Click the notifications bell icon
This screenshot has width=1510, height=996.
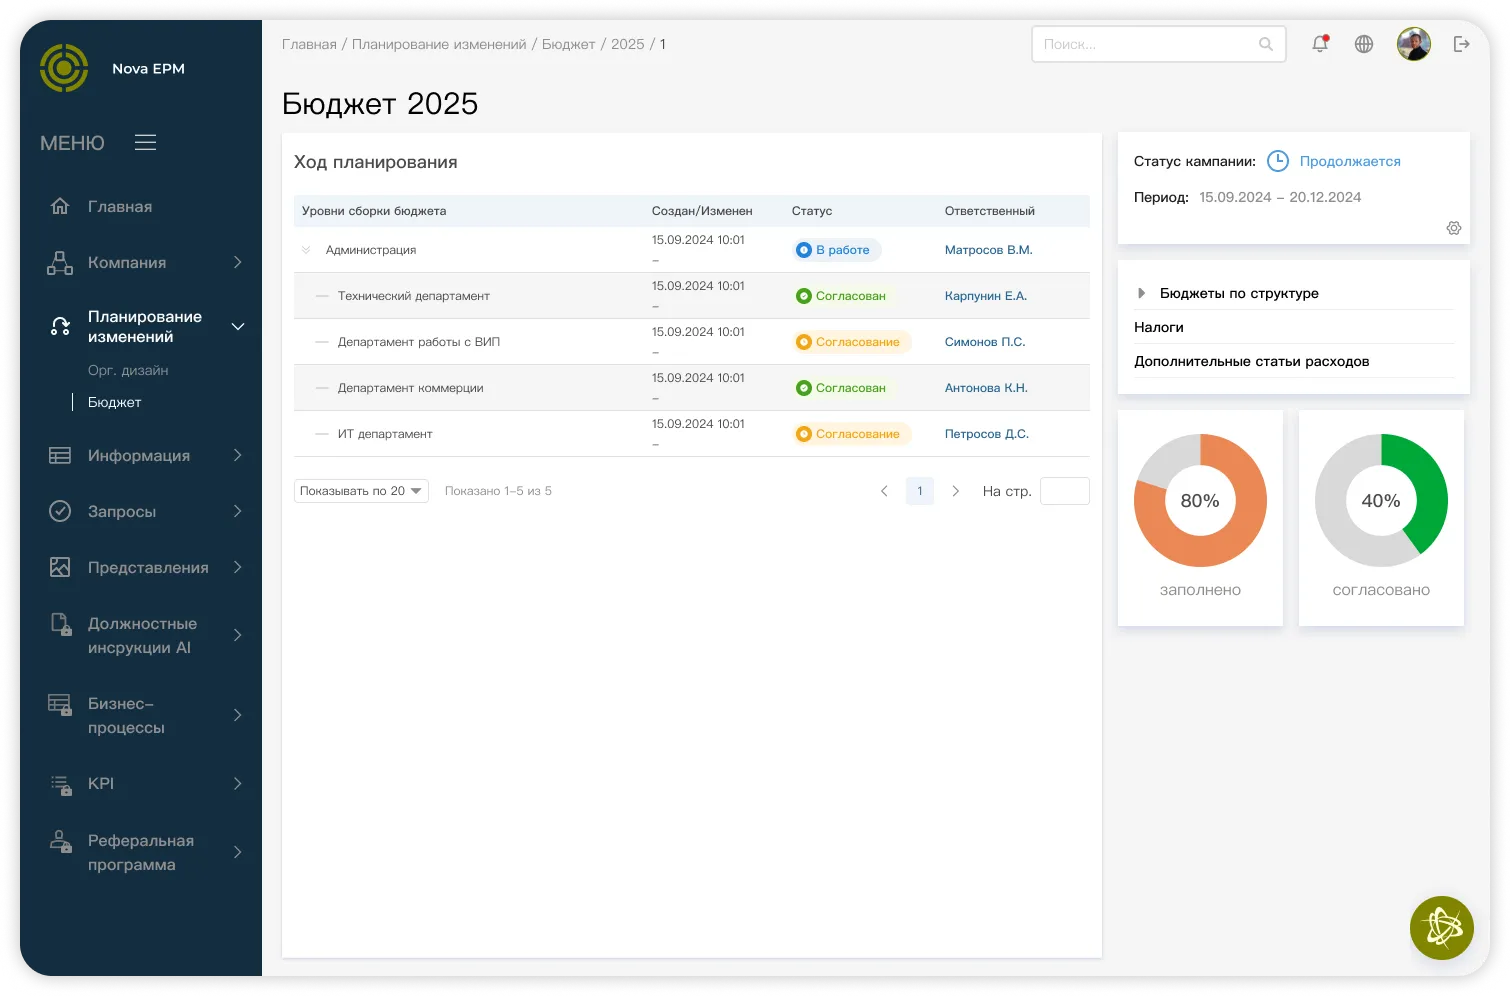pyautogui.click(x=1320, y=44)
